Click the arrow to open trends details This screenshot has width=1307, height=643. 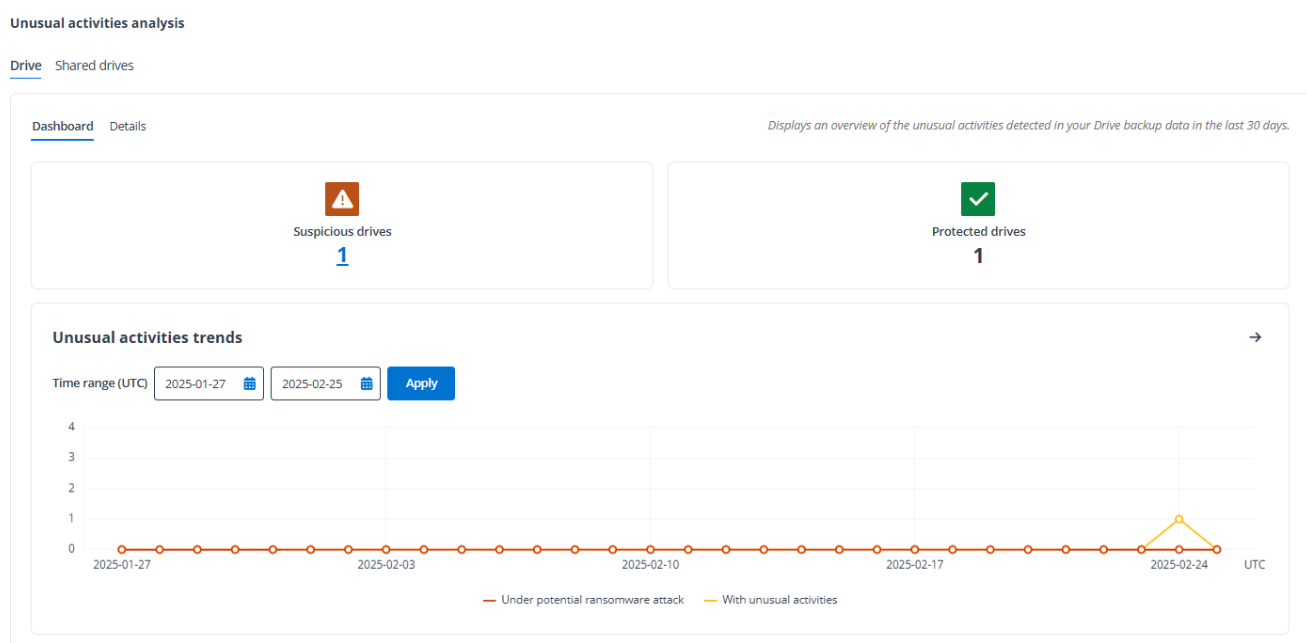pos(1256,337)
